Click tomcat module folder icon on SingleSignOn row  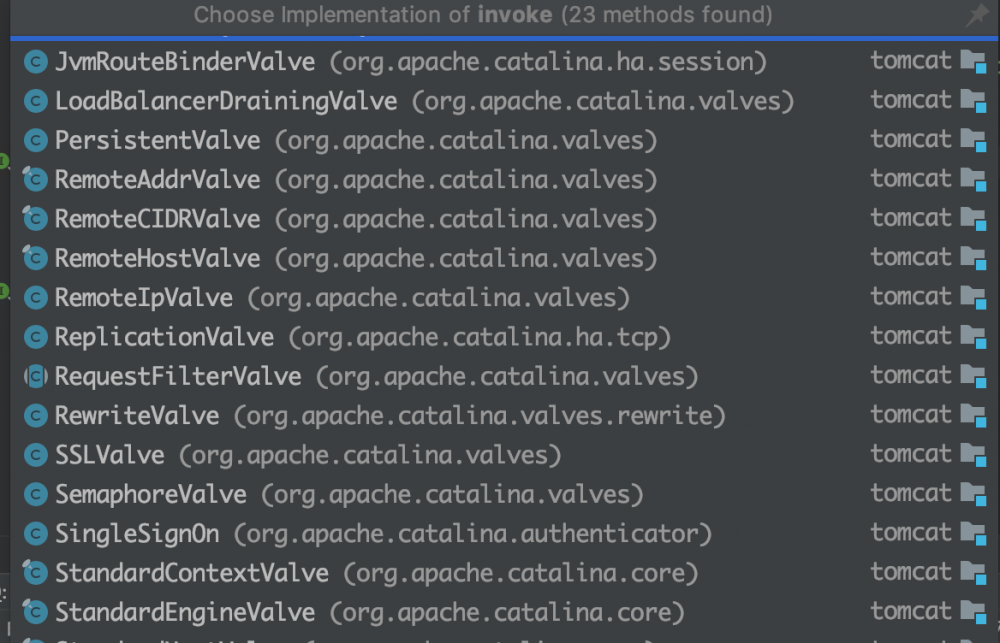click(972, 534)
